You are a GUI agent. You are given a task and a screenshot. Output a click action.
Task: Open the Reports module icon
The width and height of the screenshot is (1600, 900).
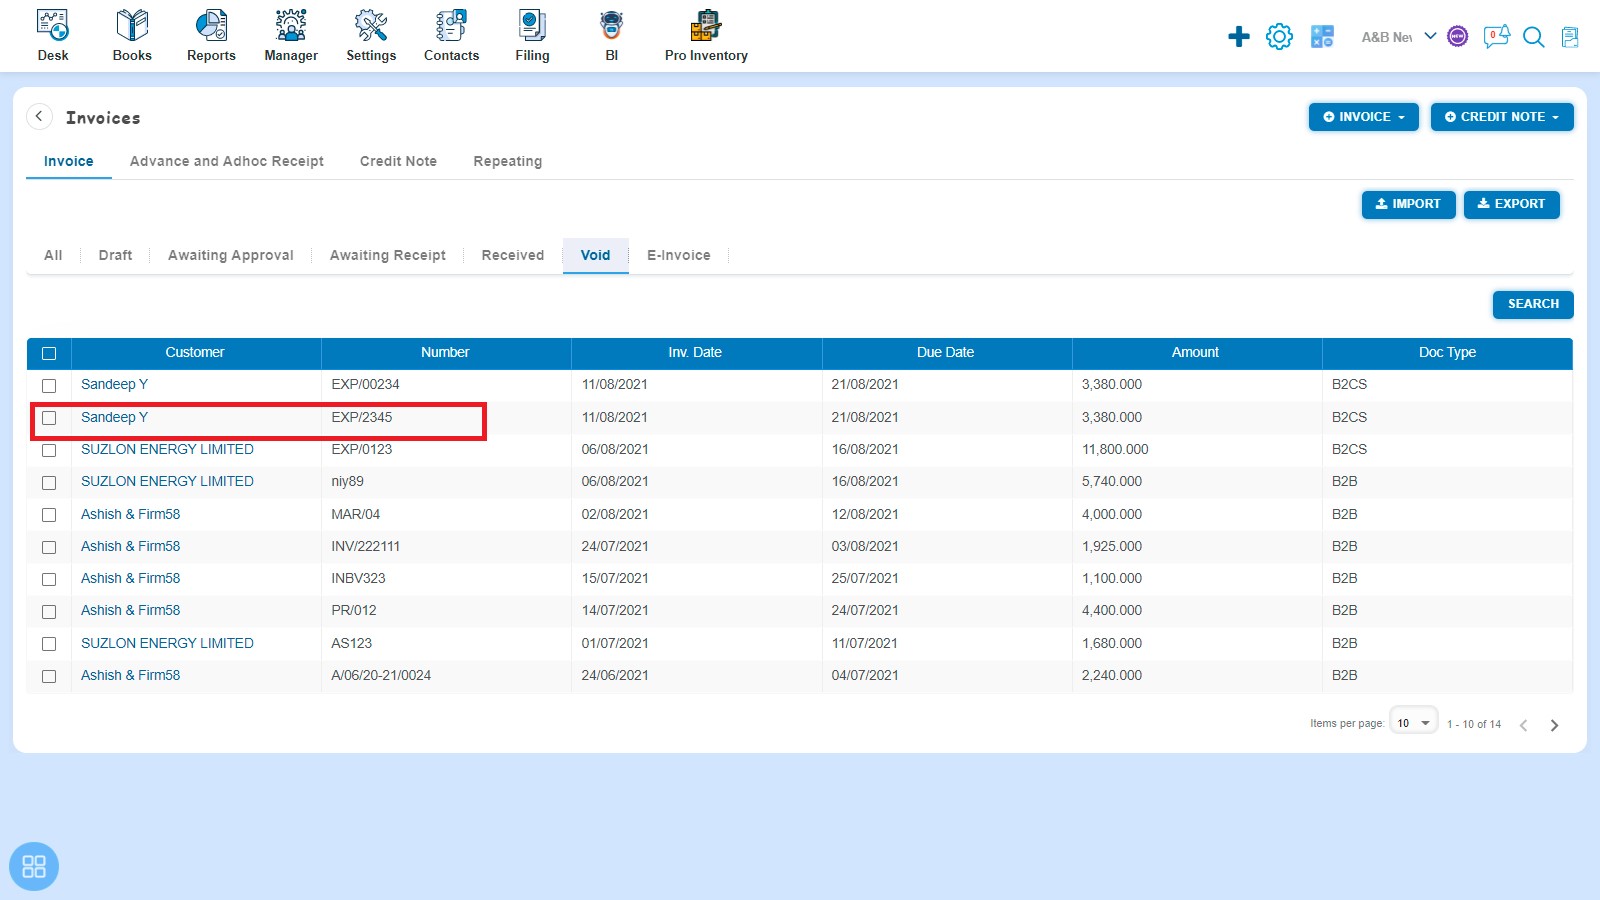[x=211, y=26]
